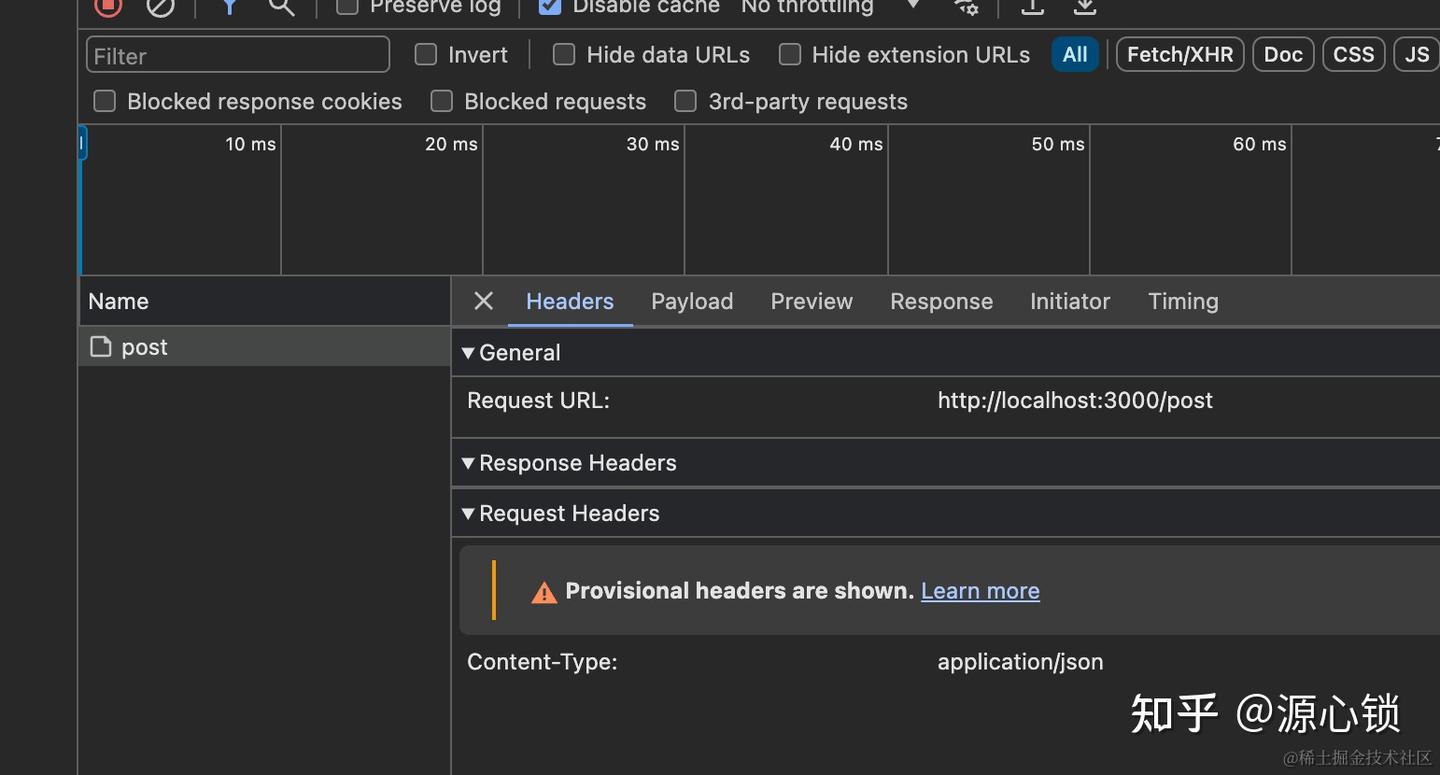
Task: Collapse the General section
Action: click(x=467, y=353)
